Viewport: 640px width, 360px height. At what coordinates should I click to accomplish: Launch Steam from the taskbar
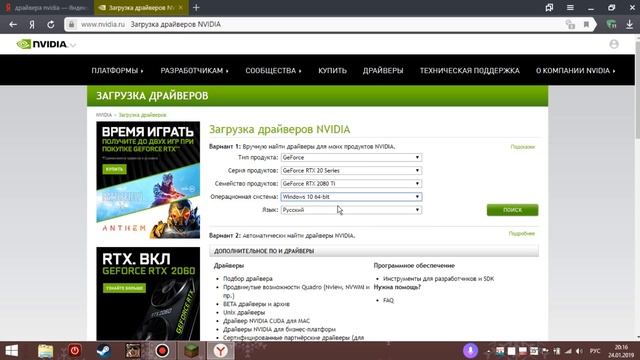104,351
